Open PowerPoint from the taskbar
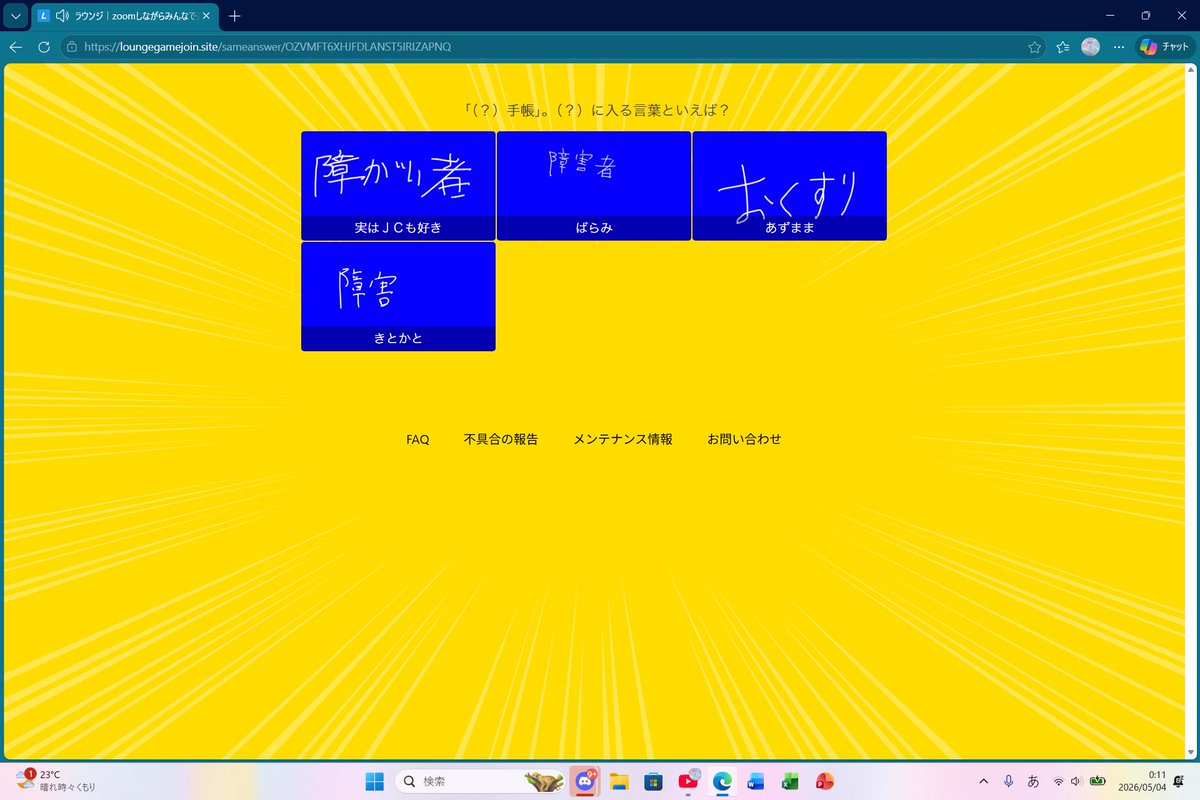This screenshot has height=800, width=1200. (x=824, y=781)
